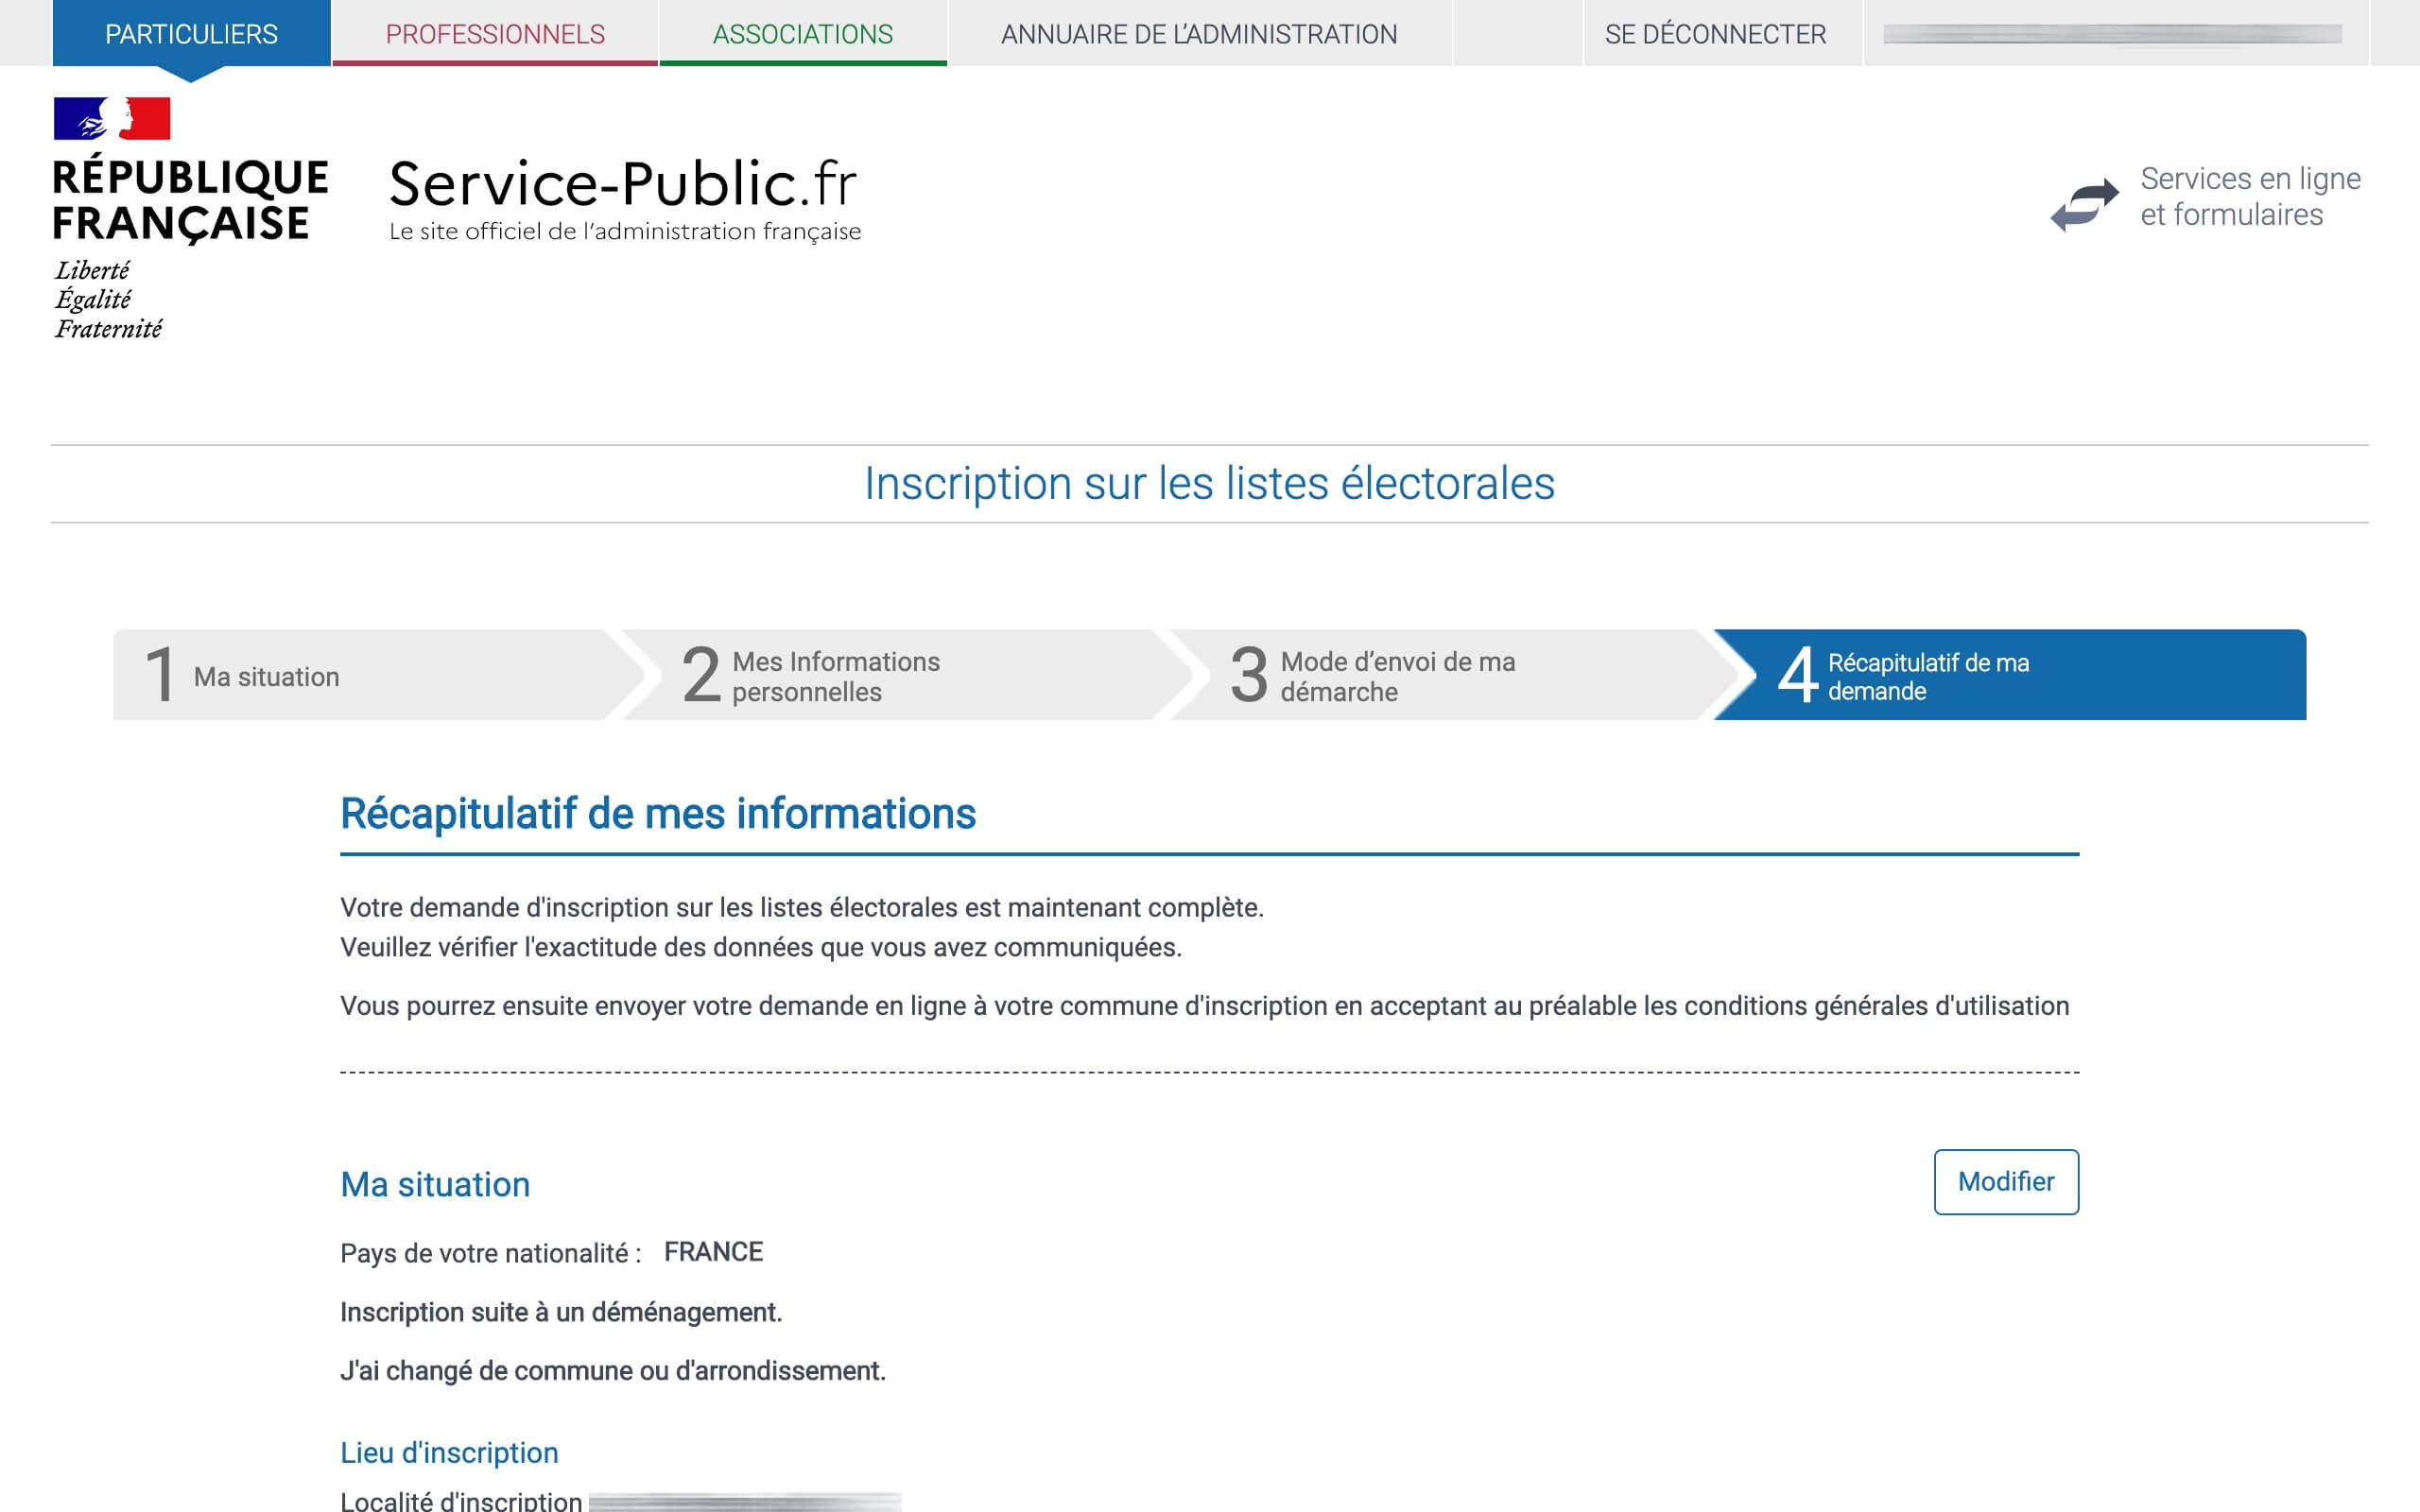Click the step 1 number icon

click(160, 675)
